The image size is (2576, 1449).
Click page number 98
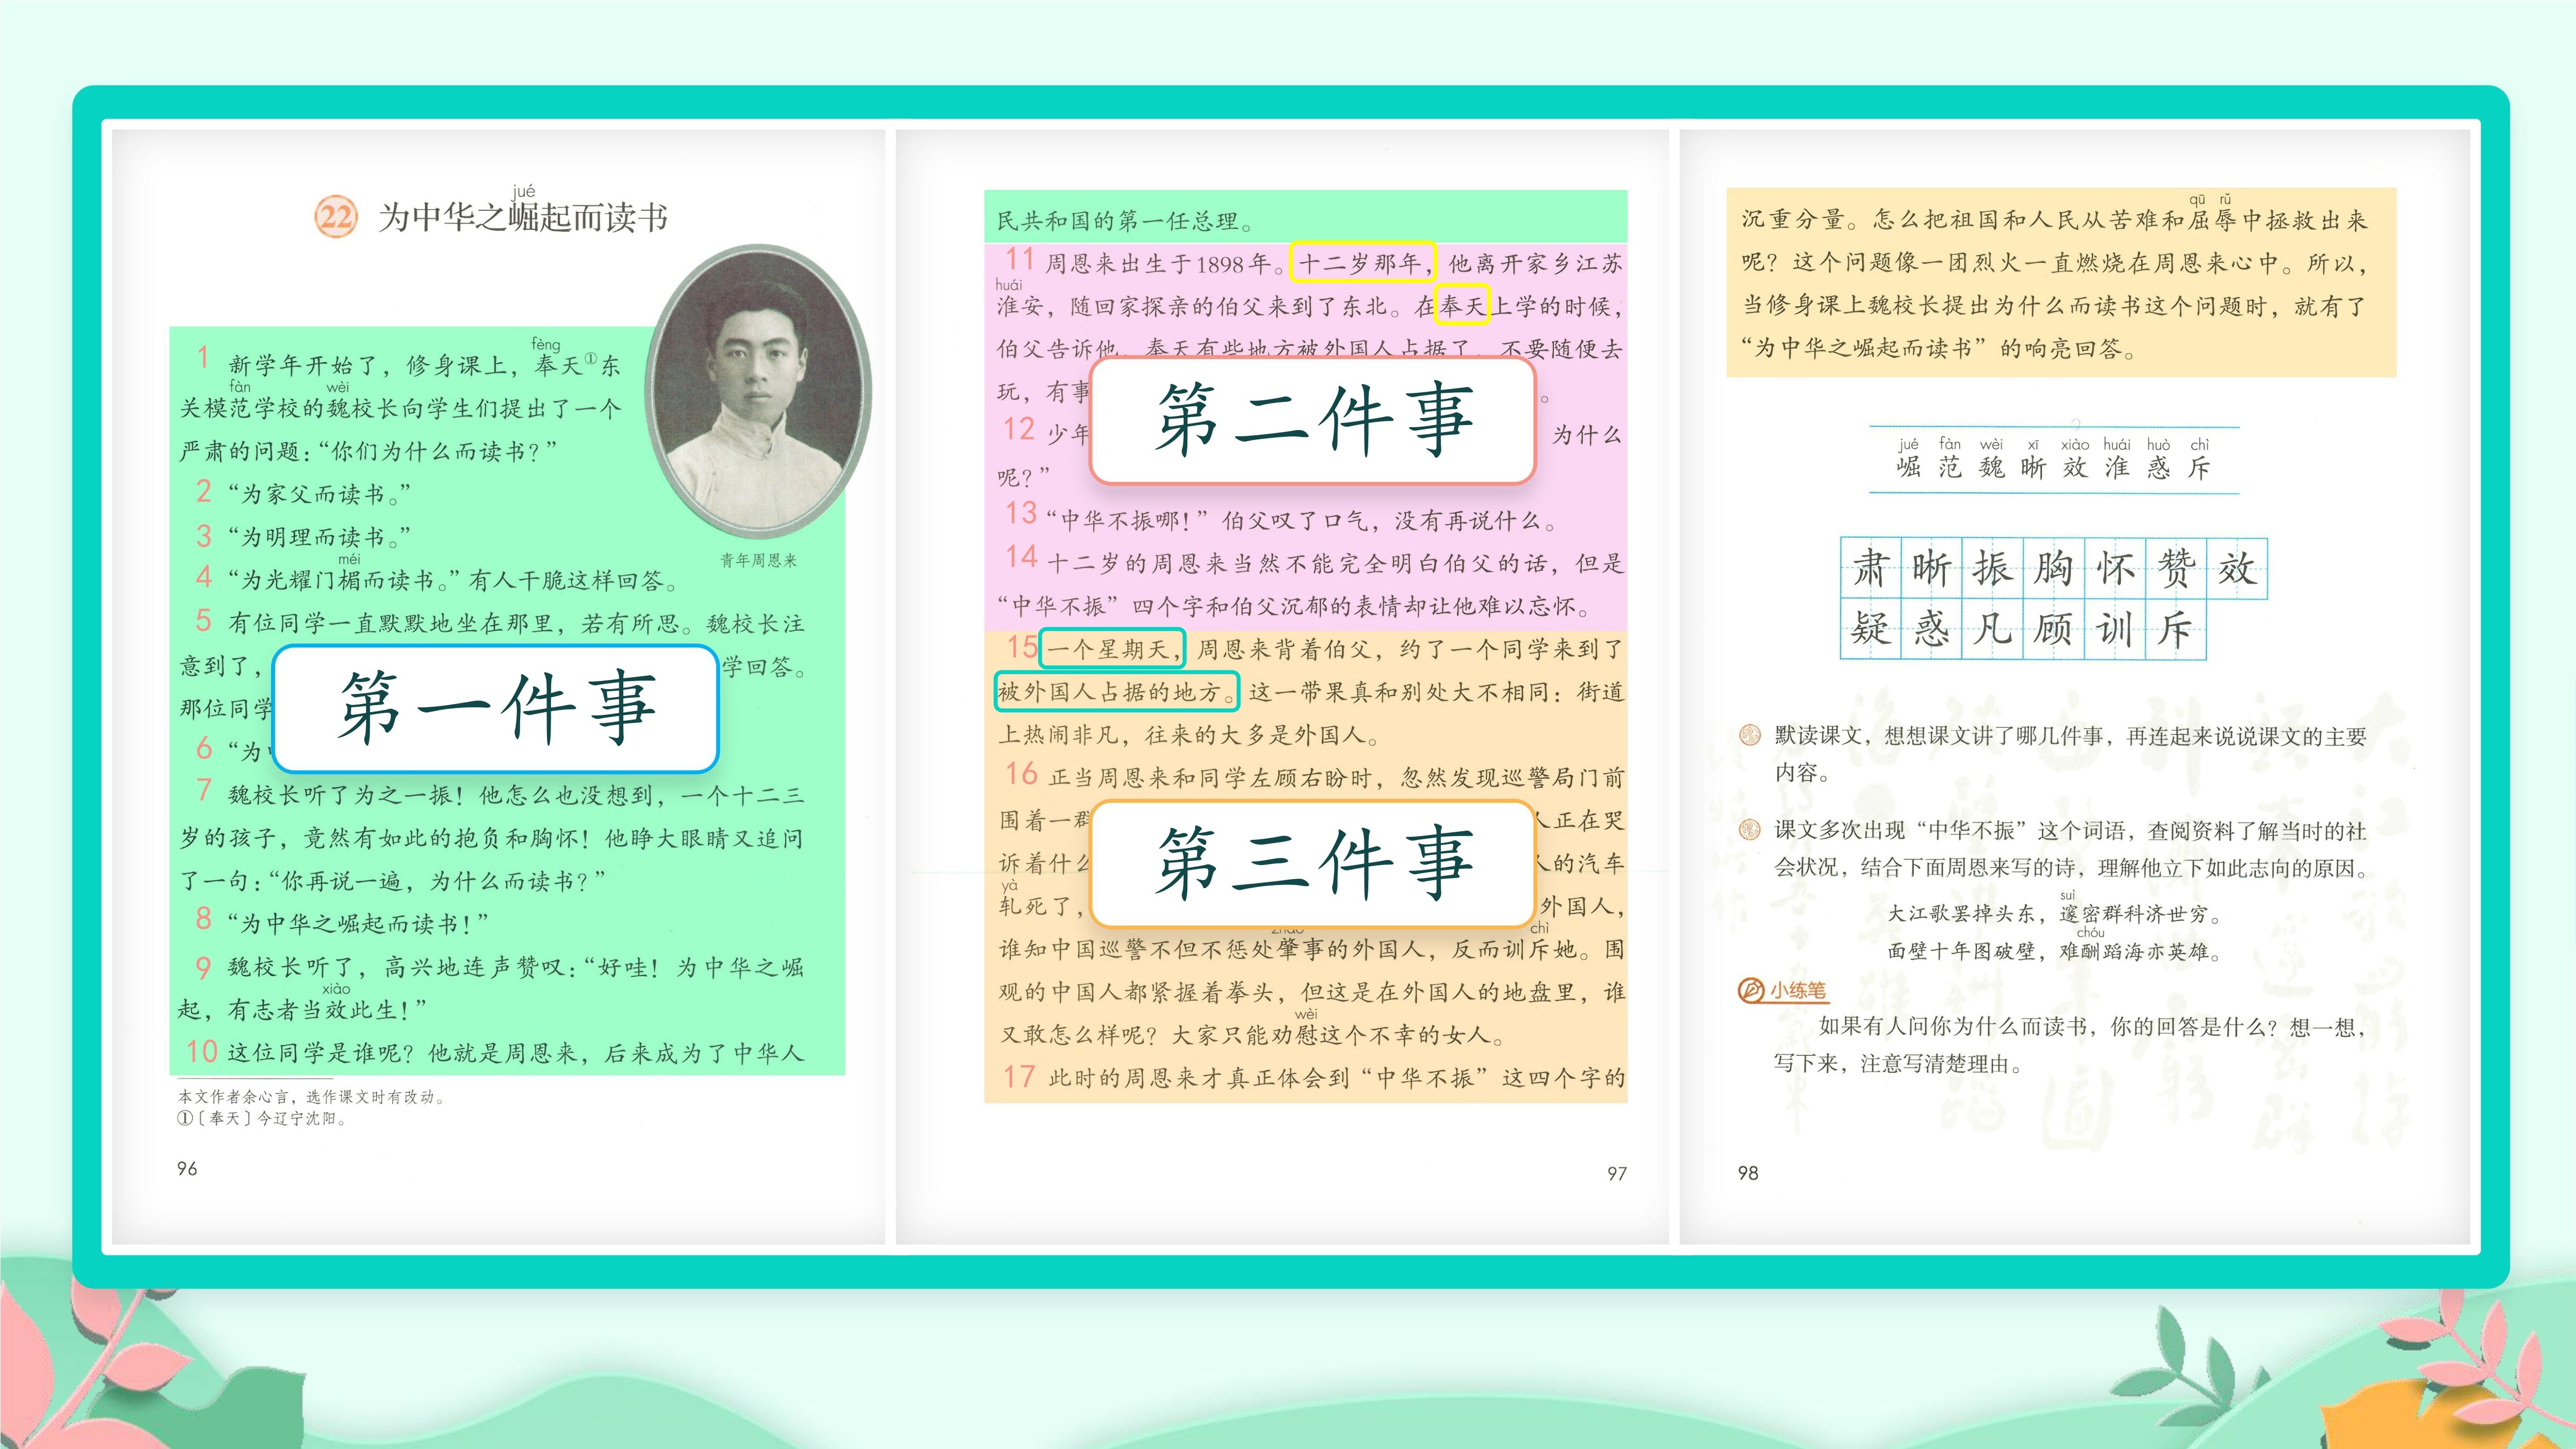tap(1748, 1172)
